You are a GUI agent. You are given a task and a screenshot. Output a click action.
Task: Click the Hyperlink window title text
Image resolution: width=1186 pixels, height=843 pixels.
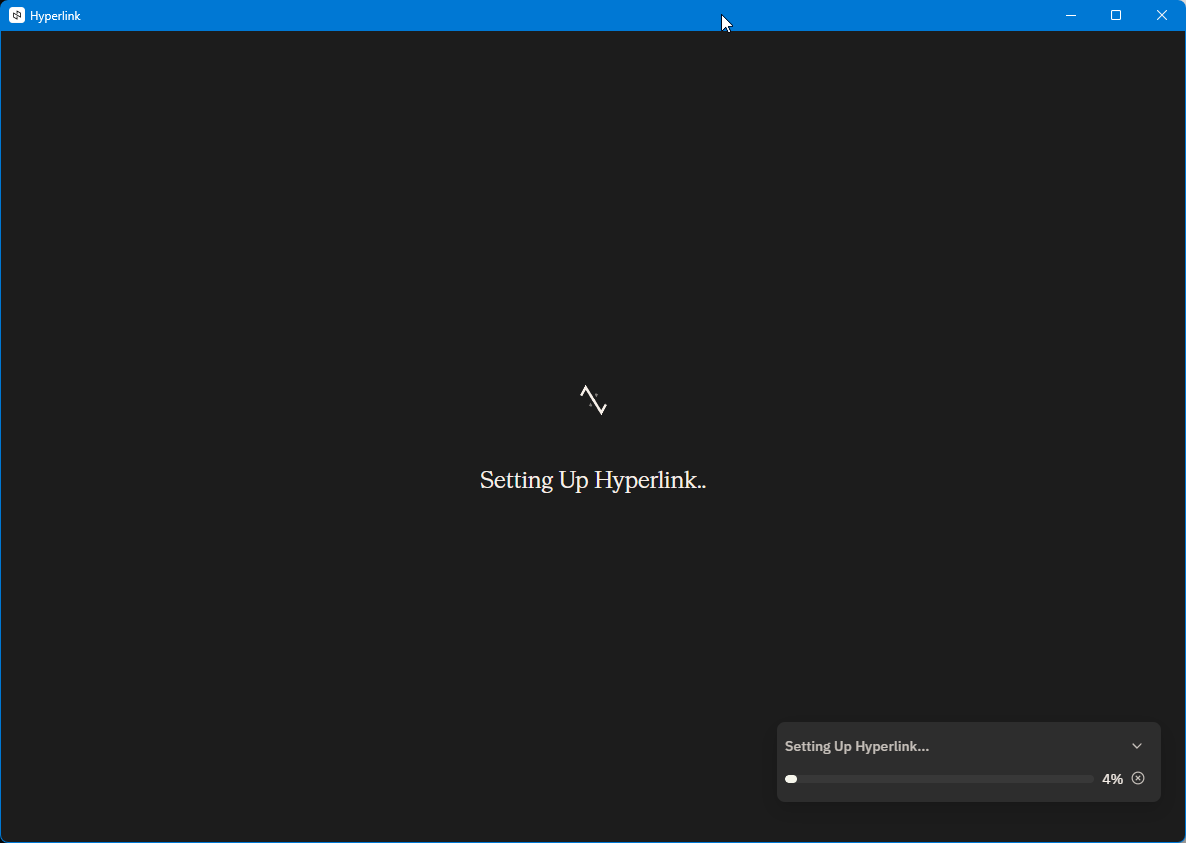[55, 16]
